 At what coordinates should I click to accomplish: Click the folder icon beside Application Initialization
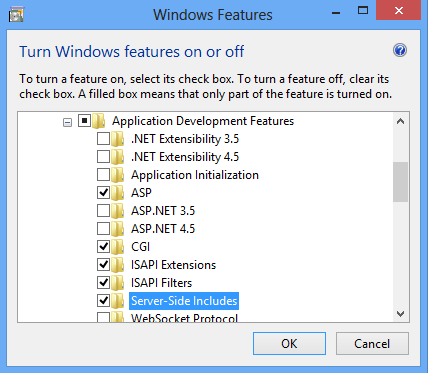[x=117, y=175]
